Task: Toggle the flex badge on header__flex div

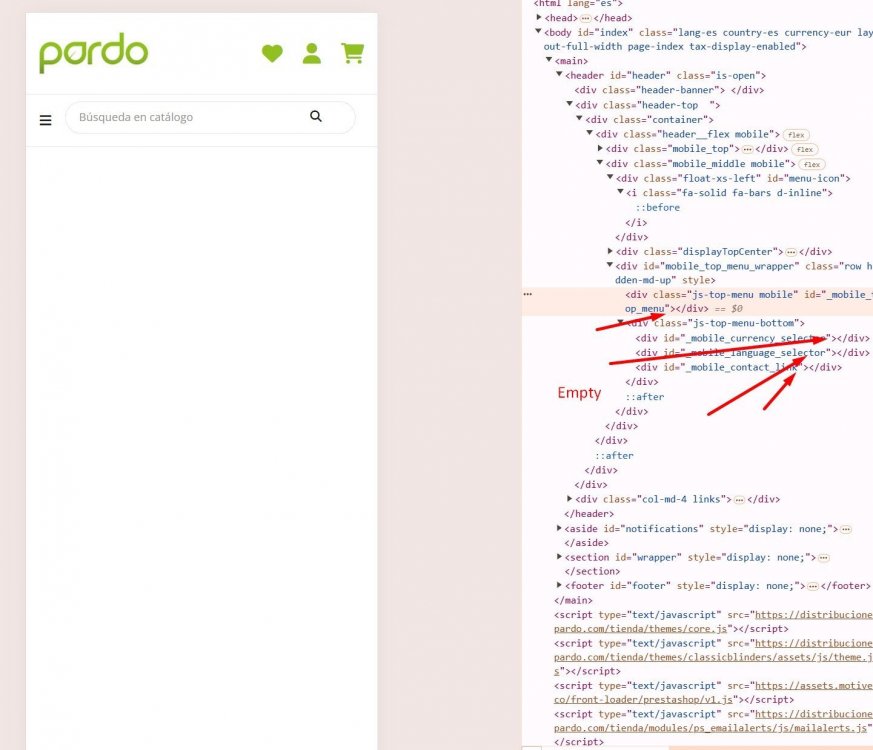Action: coord(797,134)
